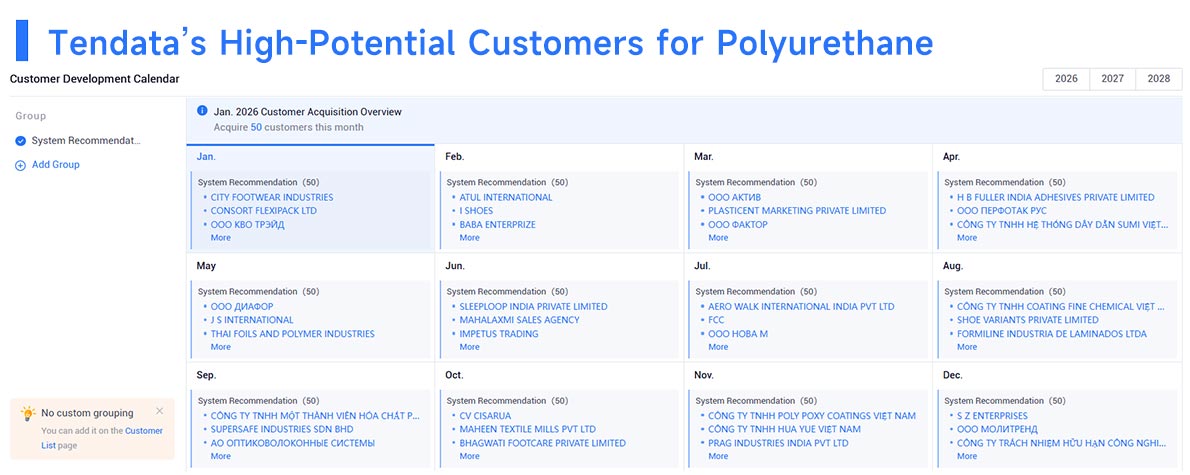Open SHOE VARIANTS PRIVATE LIMITED
This screenshot has width=1190, height=475.
1028,320
